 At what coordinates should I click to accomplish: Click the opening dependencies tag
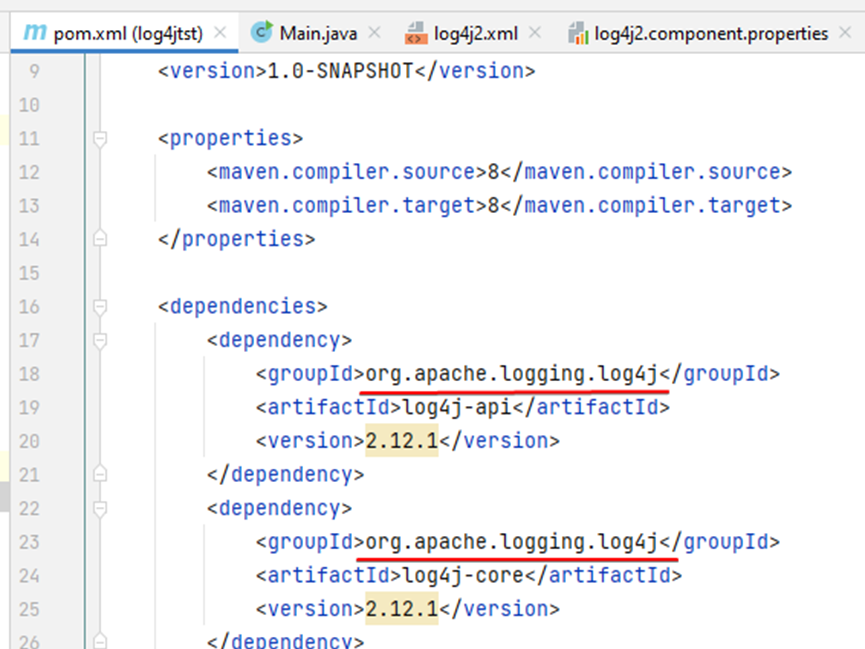point(243,307)
